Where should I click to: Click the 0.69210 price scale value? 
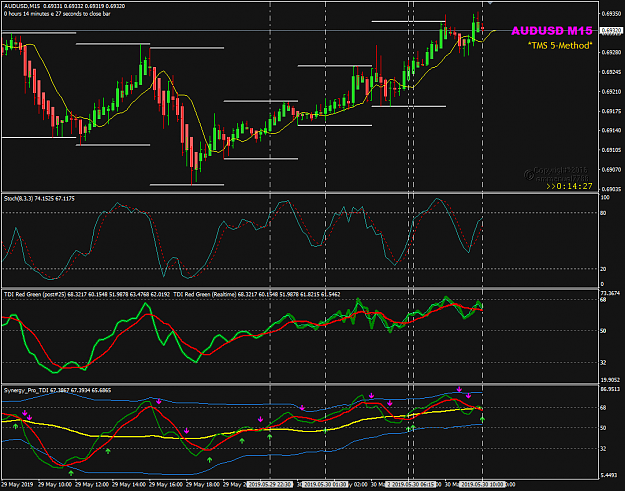pos(611,92)
